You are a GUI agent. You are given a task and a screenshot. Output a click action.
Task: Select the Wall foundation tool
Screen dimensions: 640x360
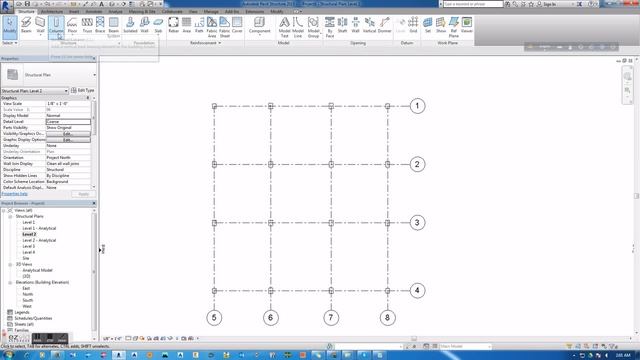click(144, 25)
